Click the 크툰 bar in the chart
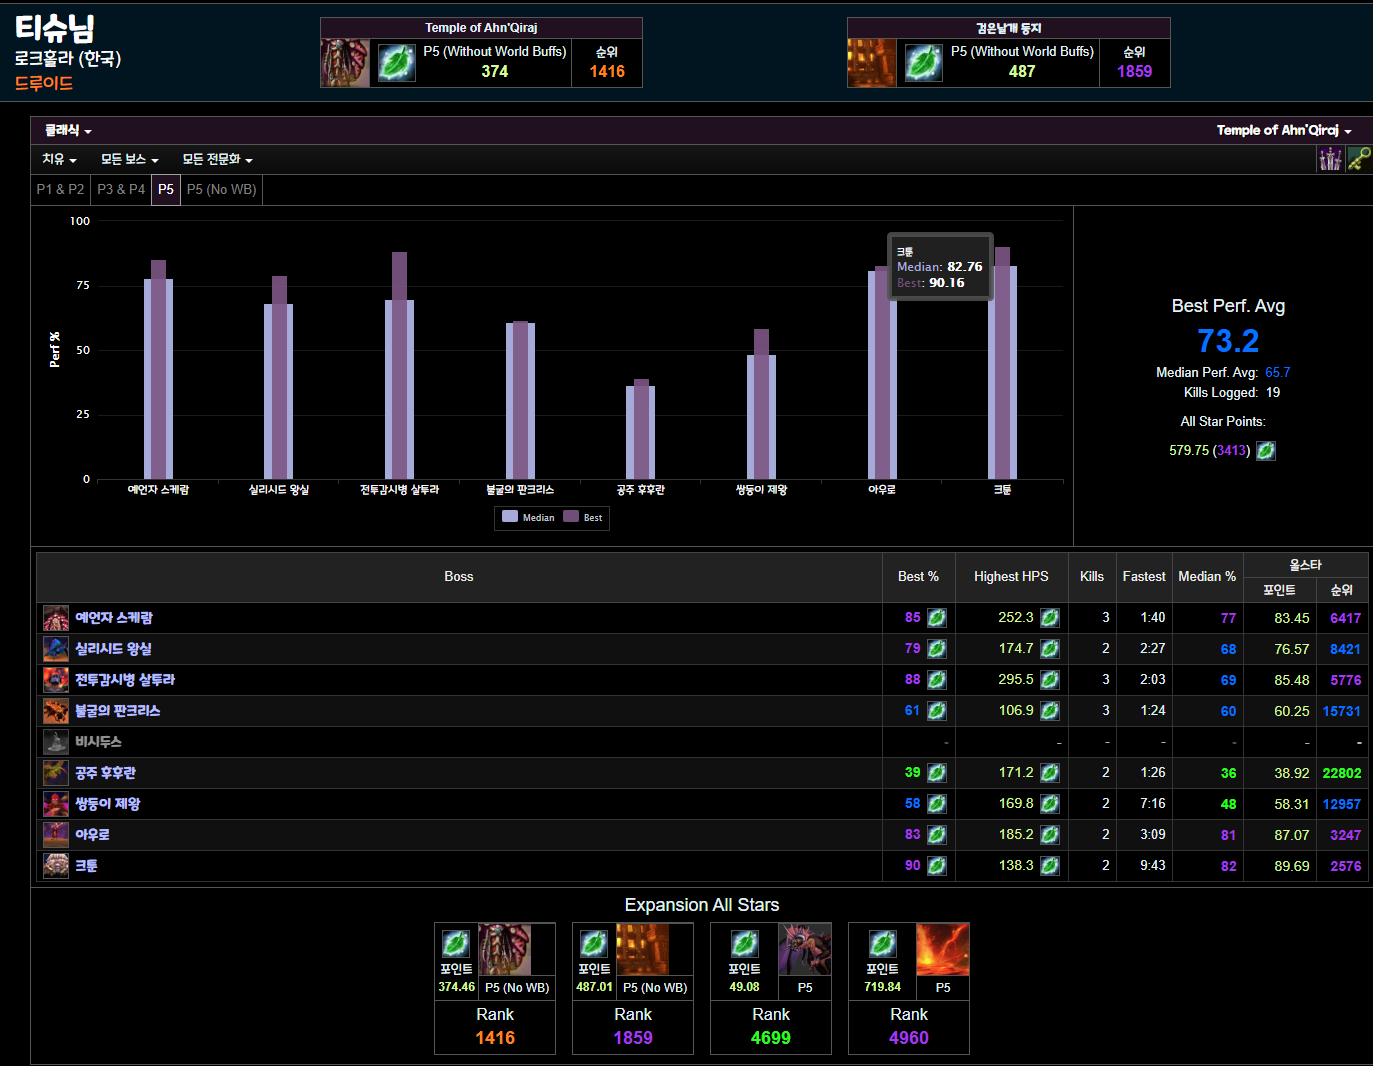The image size is (1373, 1066). (1002, 363)
